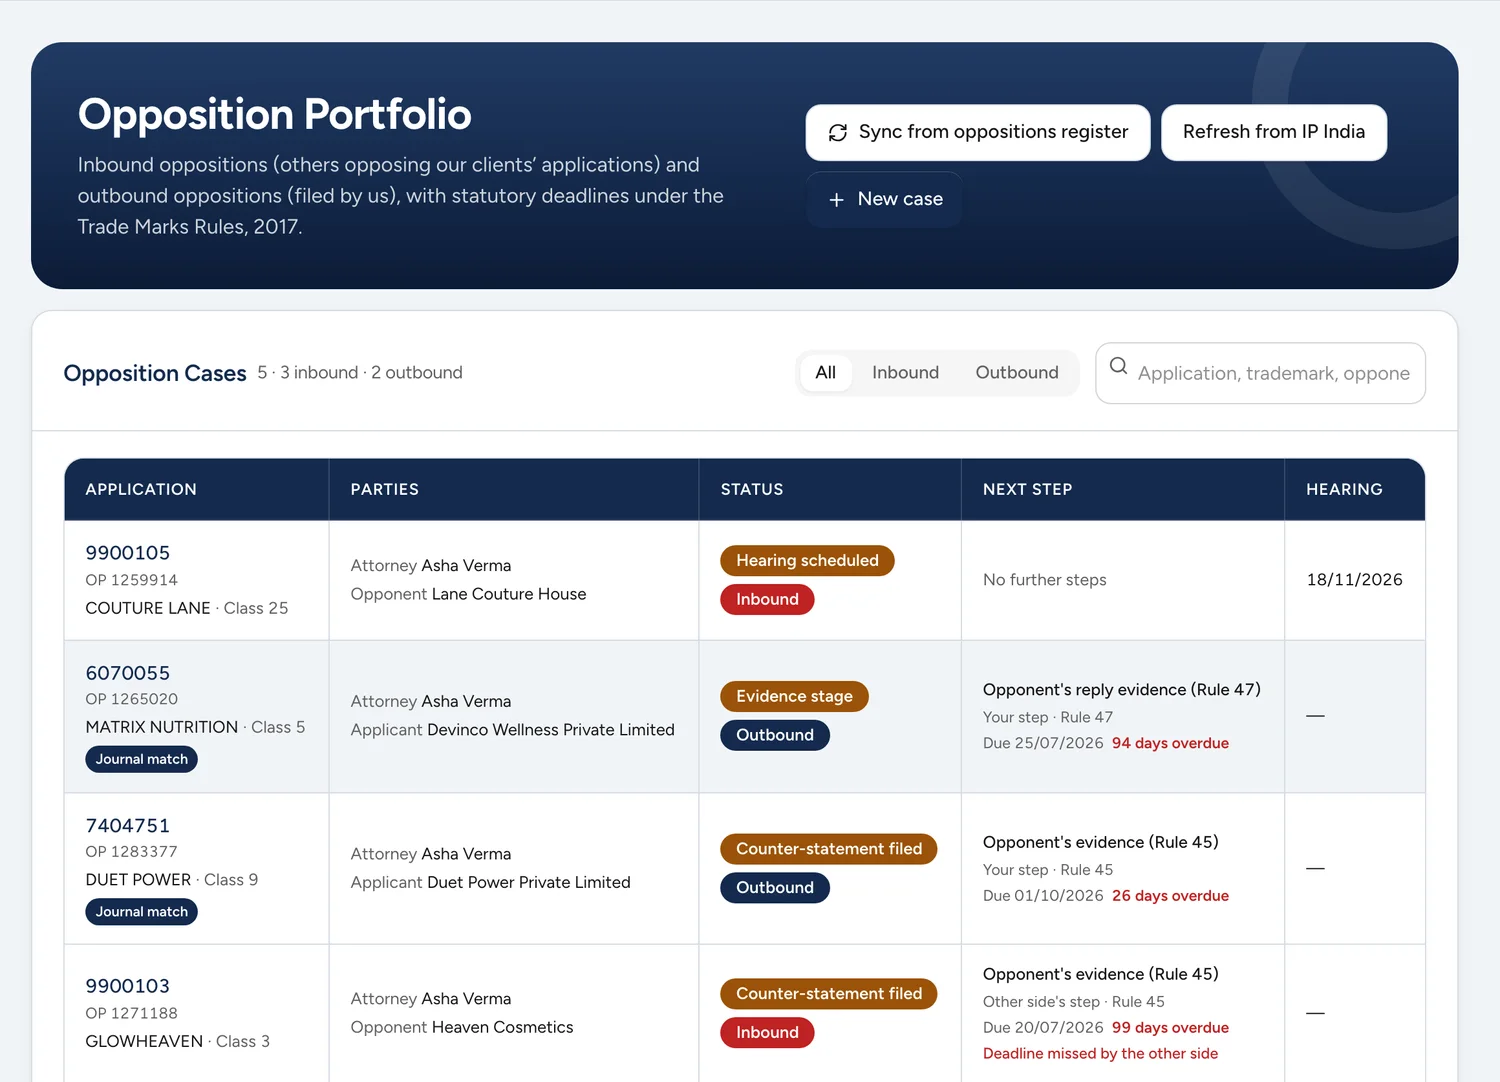Image resolution: width=1500 pixels, height=1082 pixels.
Task: Click Counter-statement filed badge for 7404751
Action: coord(829,849)
